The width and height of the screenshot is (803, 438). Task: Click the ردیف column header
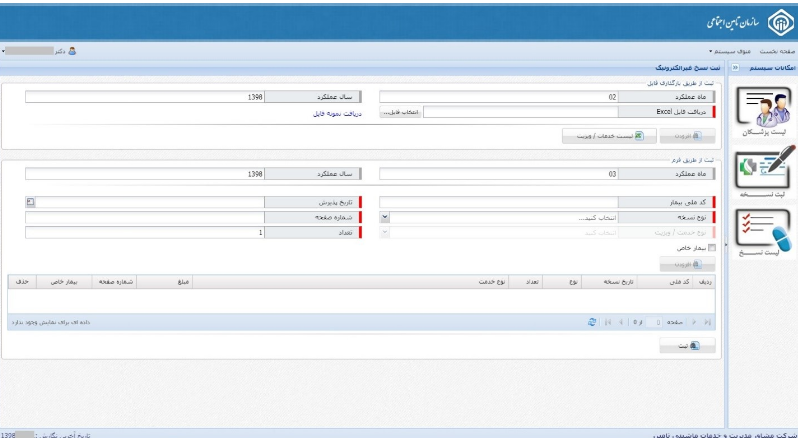(x=704, y=282)
